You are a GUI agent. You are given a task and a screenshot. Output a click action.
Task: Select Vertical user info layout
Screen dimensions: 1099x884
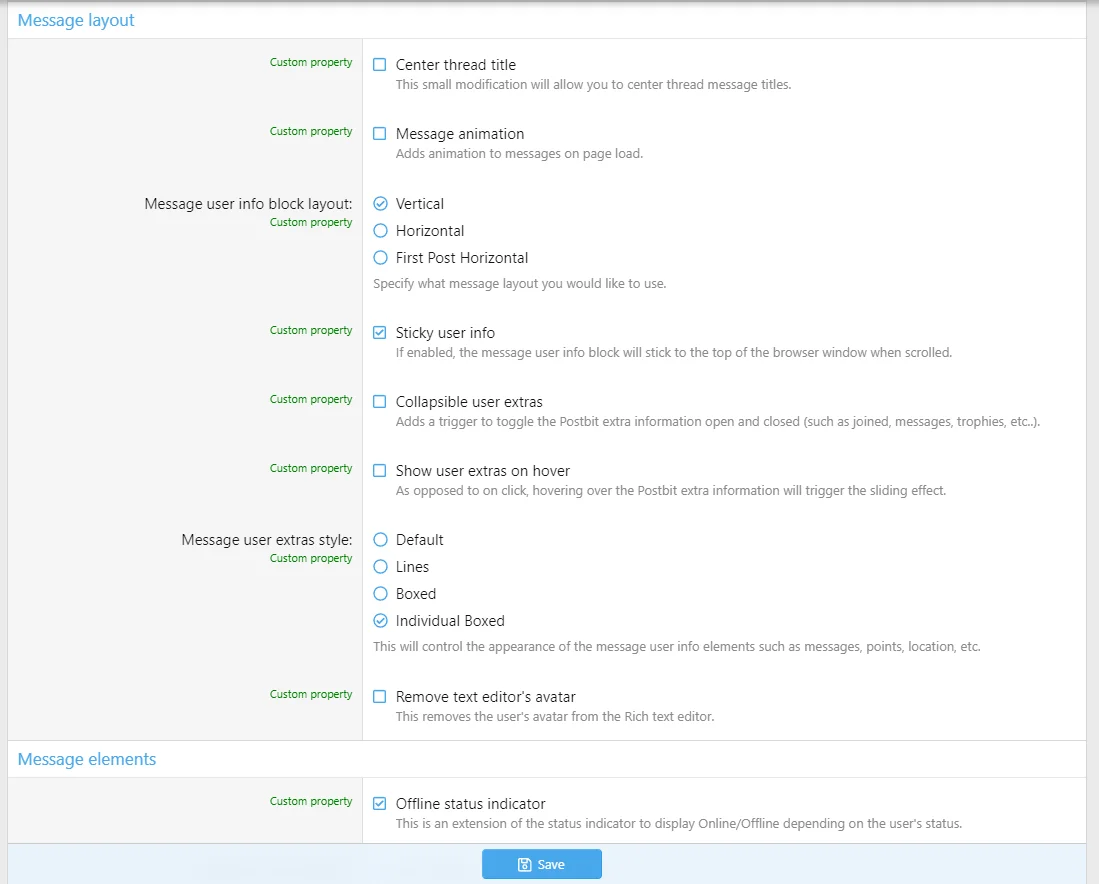380,204
